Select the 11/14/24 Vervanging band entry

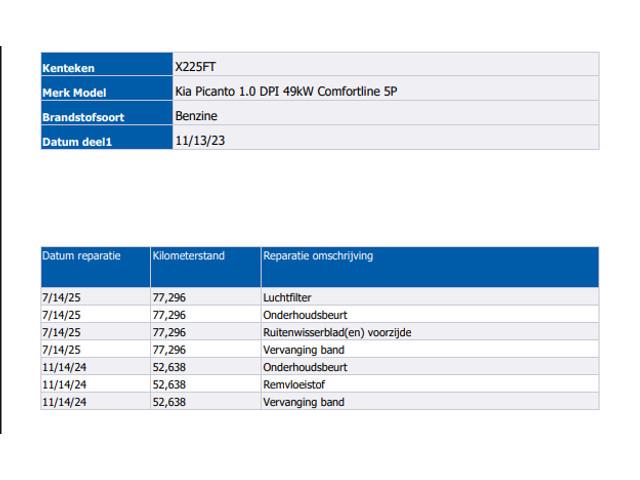pos(304,402)
